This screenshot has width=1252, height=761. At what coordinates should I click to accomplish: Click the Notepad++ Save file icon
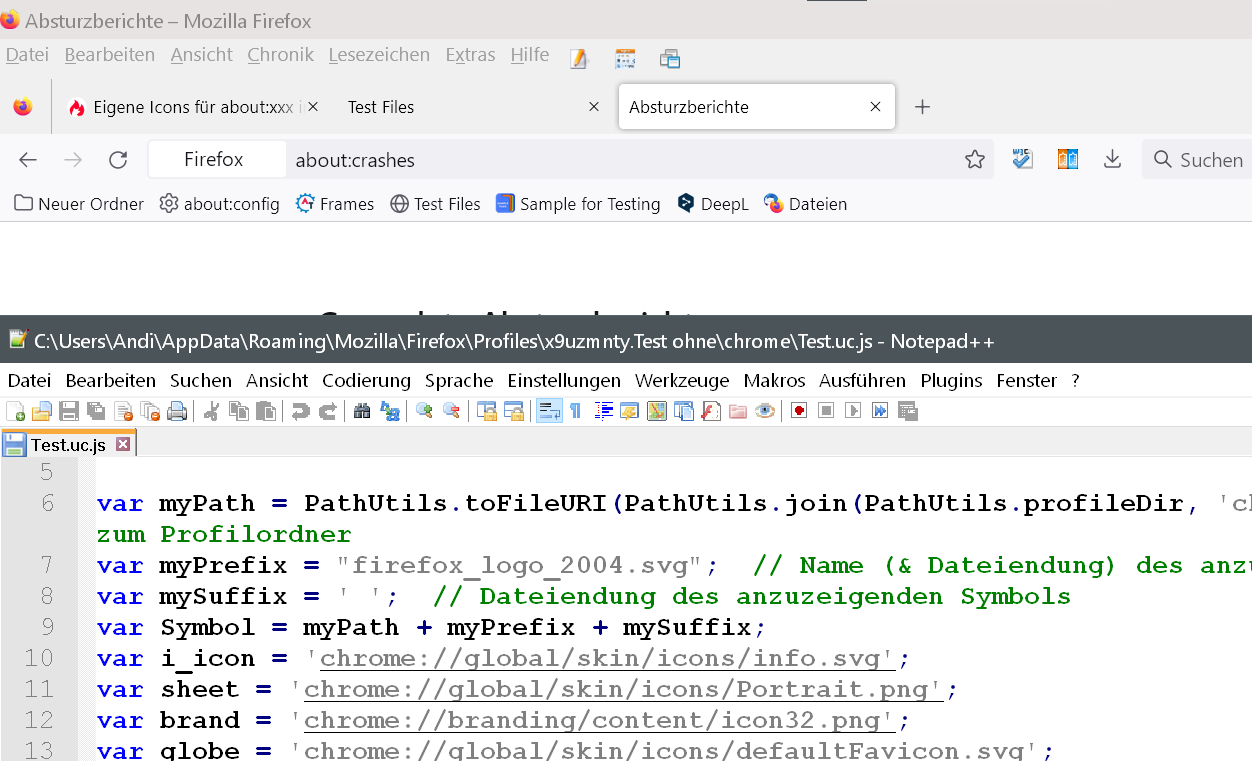69,411
